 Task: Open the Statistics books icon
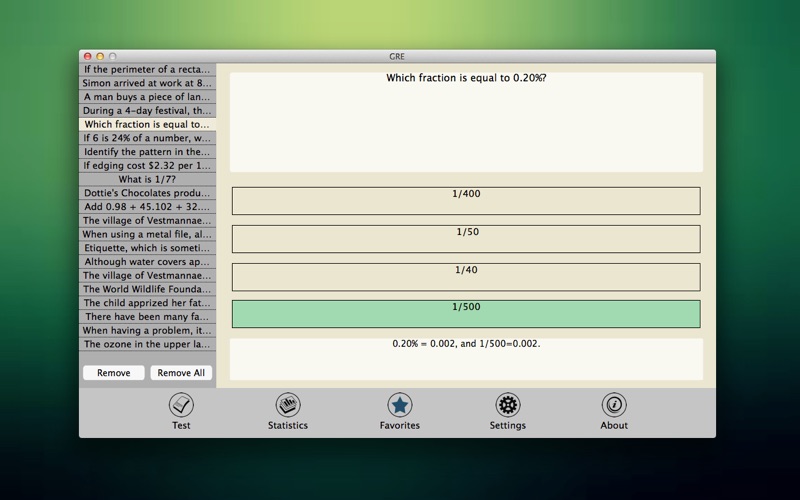coord(288,405)
